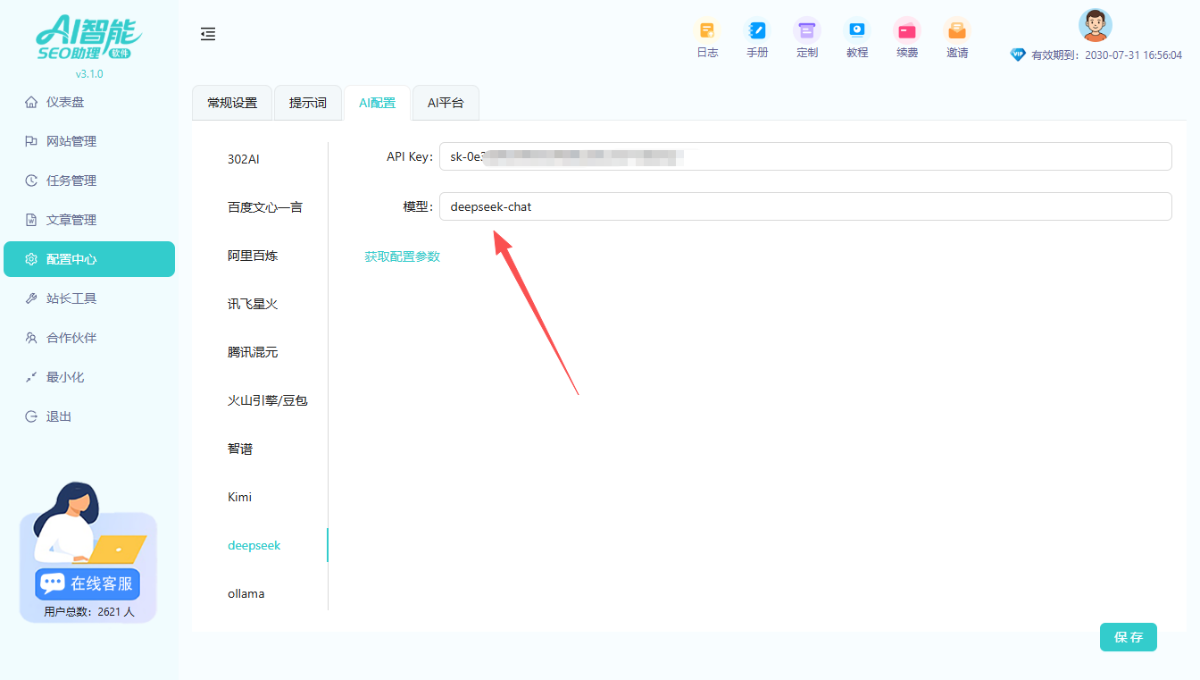Click the API Key input field
Image resolution: width=1200 pixels, height=680 pixels.
pyautogui.click(x=805, y=156)
